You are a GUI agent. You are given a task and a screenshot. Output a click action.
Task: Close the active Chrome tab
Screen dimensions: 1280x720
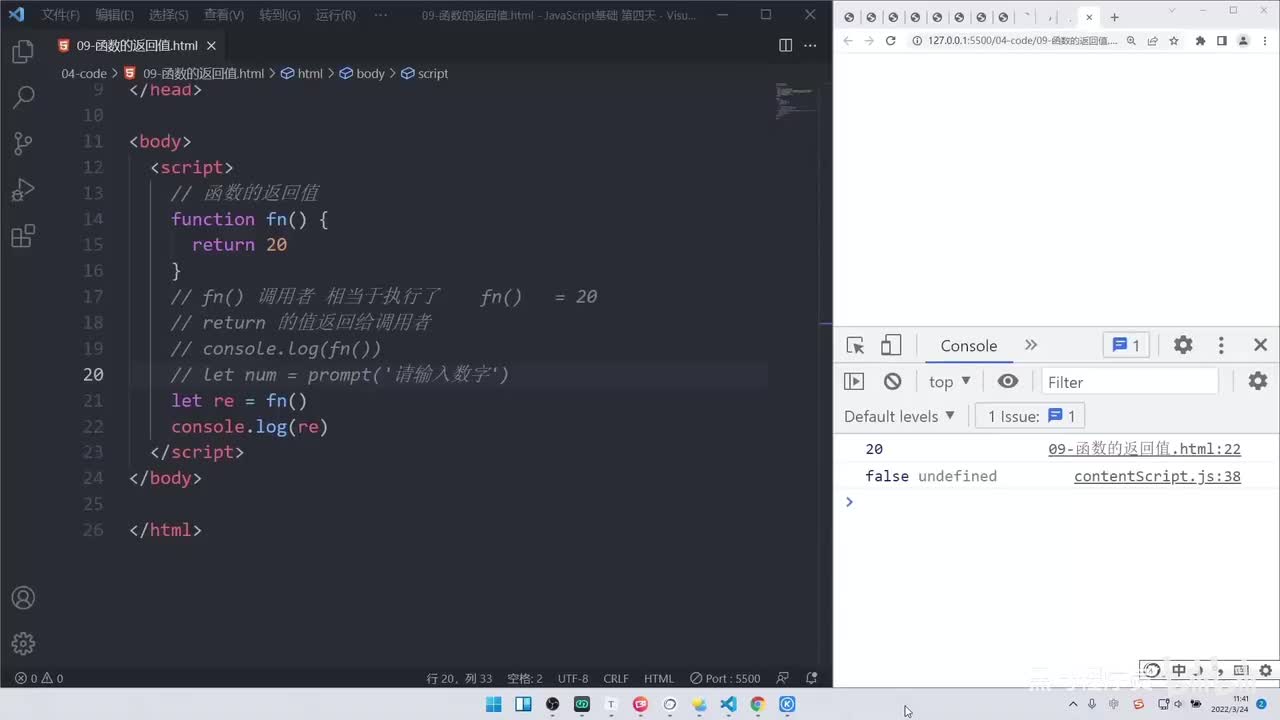click(1089, 17)
